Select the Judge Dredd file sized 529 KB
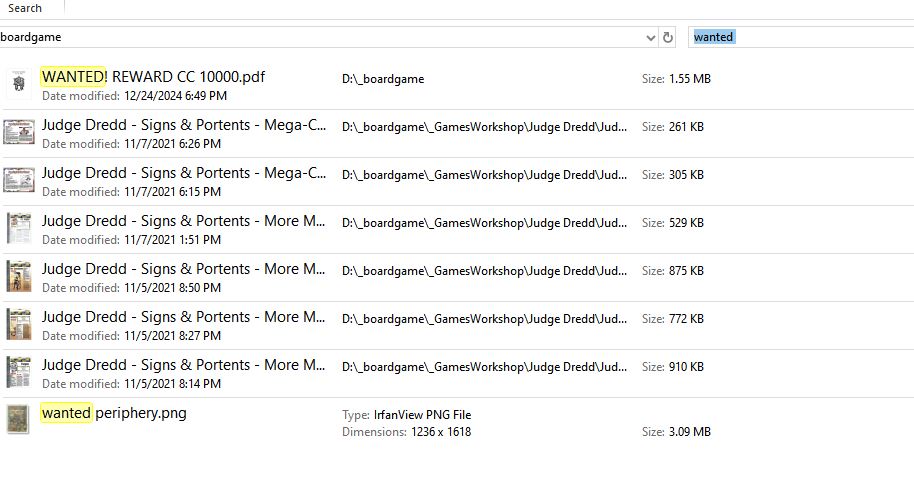The image size is (914, 500). tap(184, 221)
